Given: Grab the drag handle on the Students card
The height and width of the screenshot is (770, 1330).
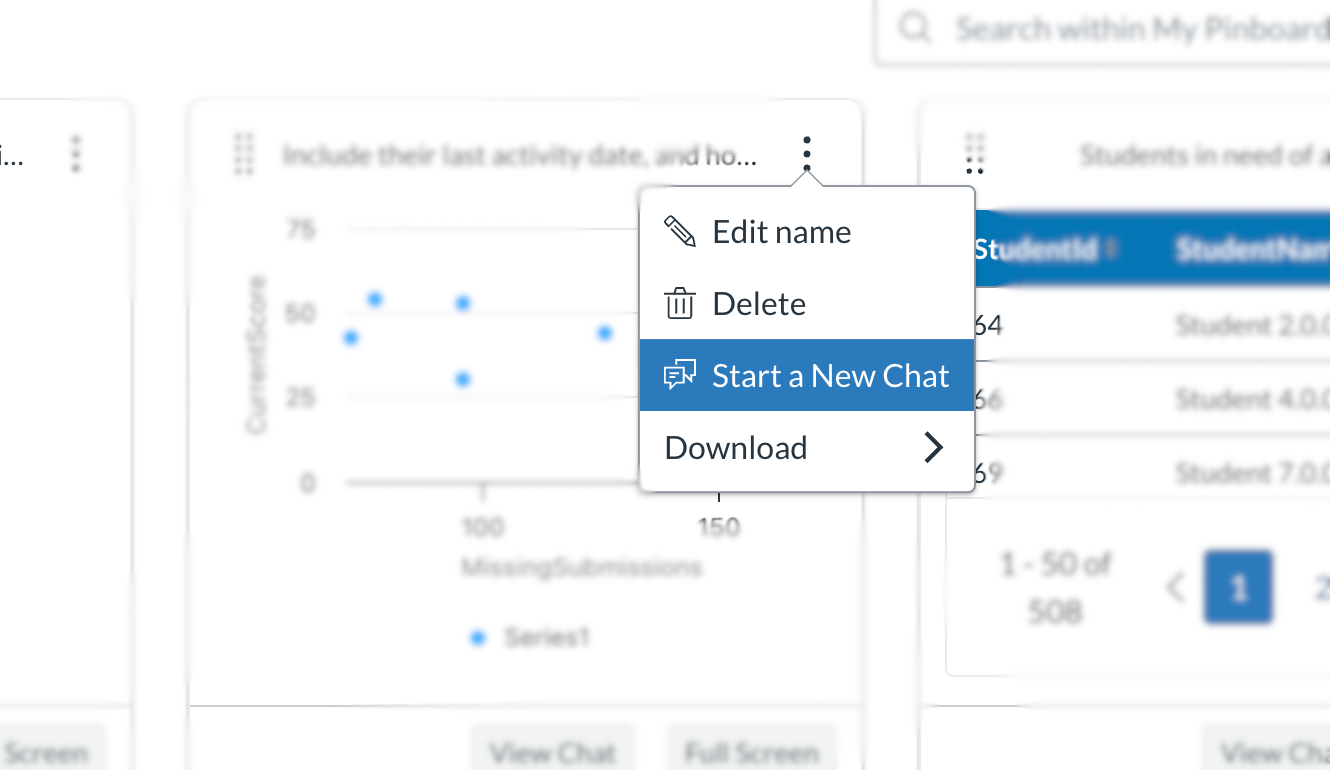Looking at the screenshot, I should [x=974, y=155].
